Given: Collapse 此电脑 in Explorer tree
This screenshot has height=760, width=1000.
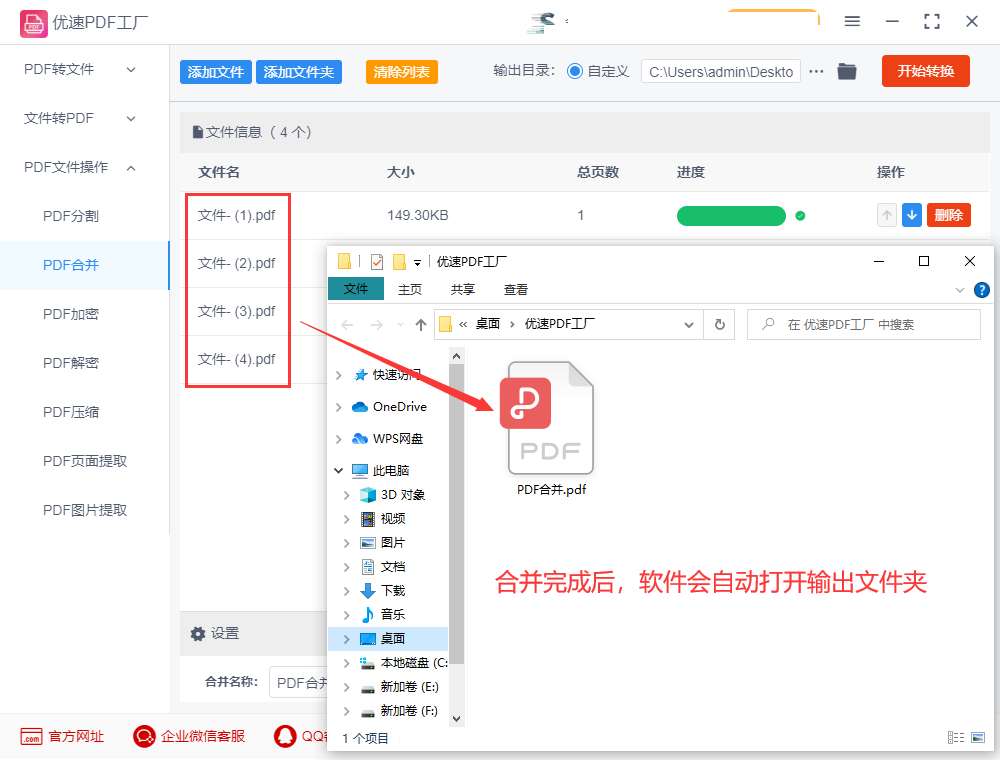Looking at the screenshot, I should click(x=339, y=471).
